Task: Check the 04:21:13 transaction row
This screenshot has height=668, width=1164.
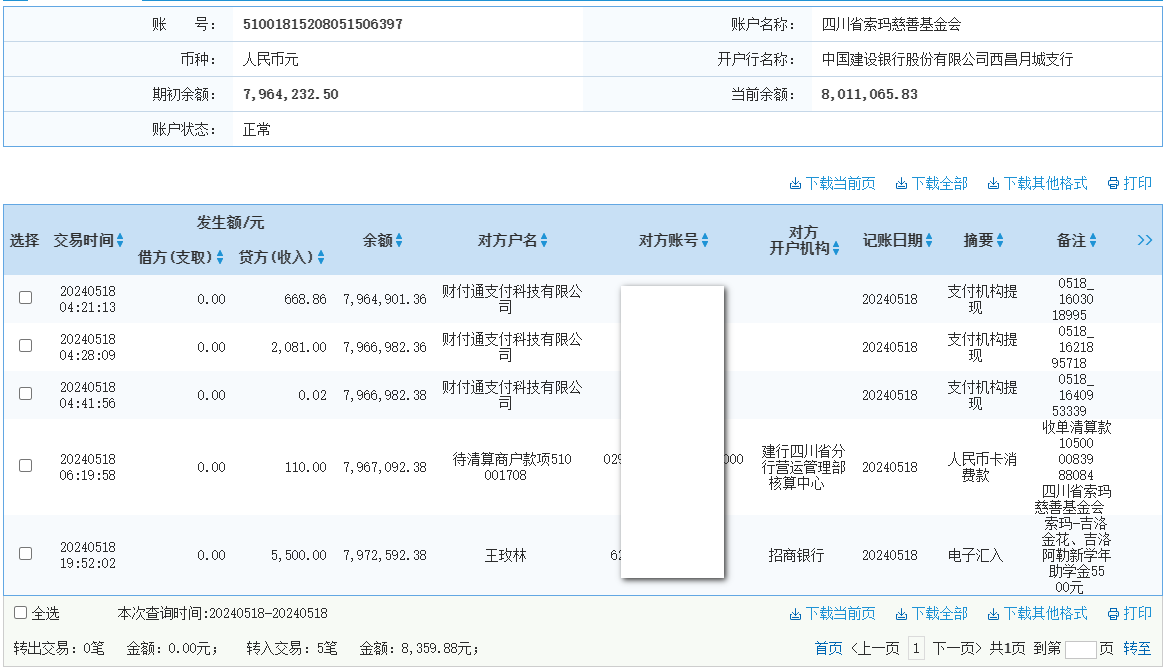Action: (25, 298)
